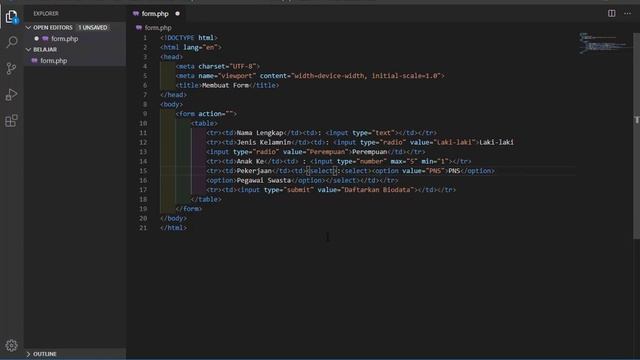Click the meta viewport content string
The height and width of the screenshot is (360, 640).
(x=367, y=76)
